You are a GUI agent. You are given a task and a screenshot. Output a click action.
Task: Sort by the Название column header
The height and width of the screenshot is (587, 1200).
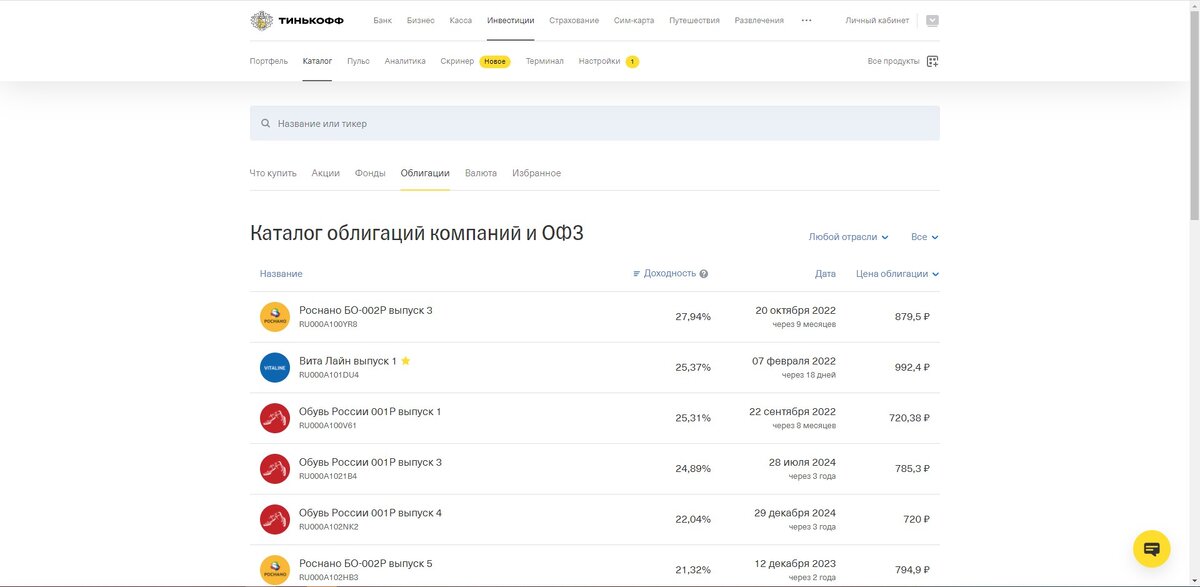[281, 274]
